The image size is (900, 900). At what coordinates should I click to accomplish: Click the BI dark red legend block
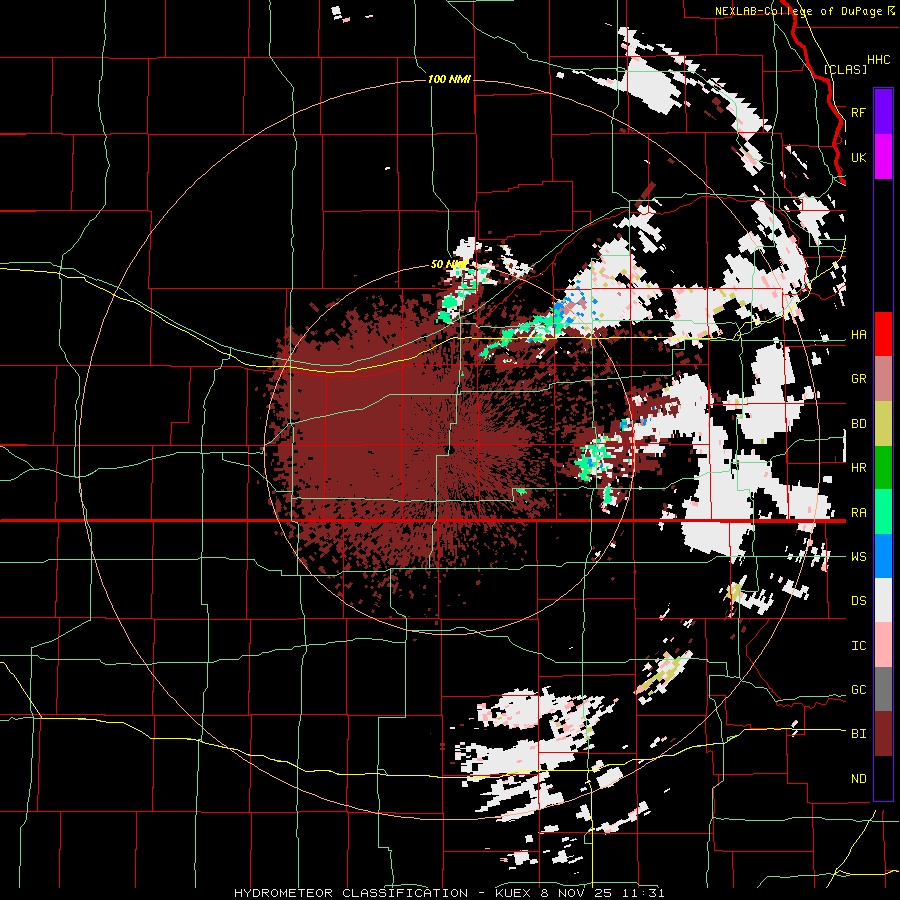click(883, 734)
